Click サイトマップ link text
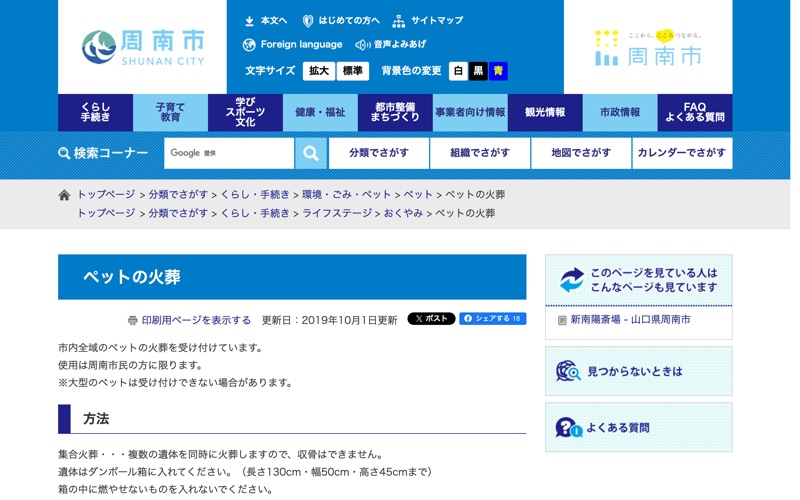Image resolution: width=800 pixels, height=500 pixels. coord(437,21)
